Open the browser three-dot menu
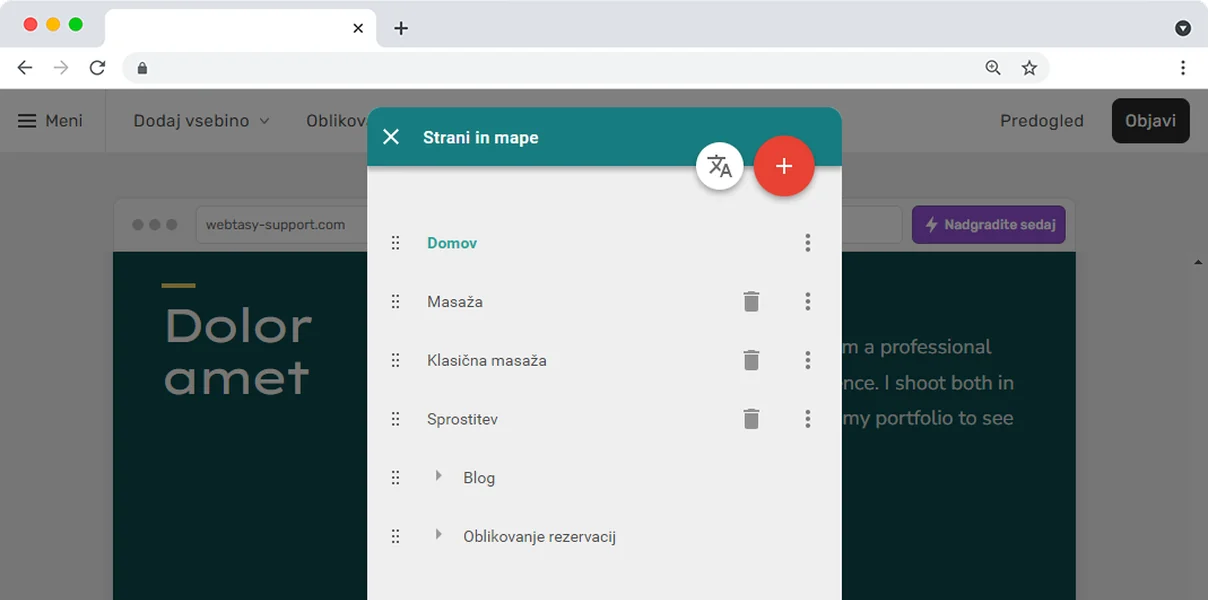1208x600 pixels. pos(1183,68)
